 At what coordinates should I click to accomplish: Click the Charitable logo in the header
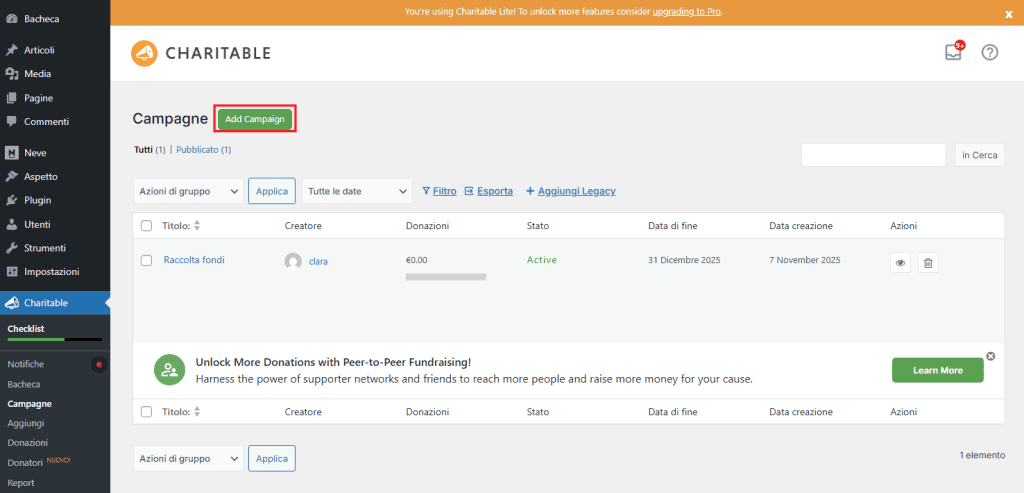[x=201, y=53]
